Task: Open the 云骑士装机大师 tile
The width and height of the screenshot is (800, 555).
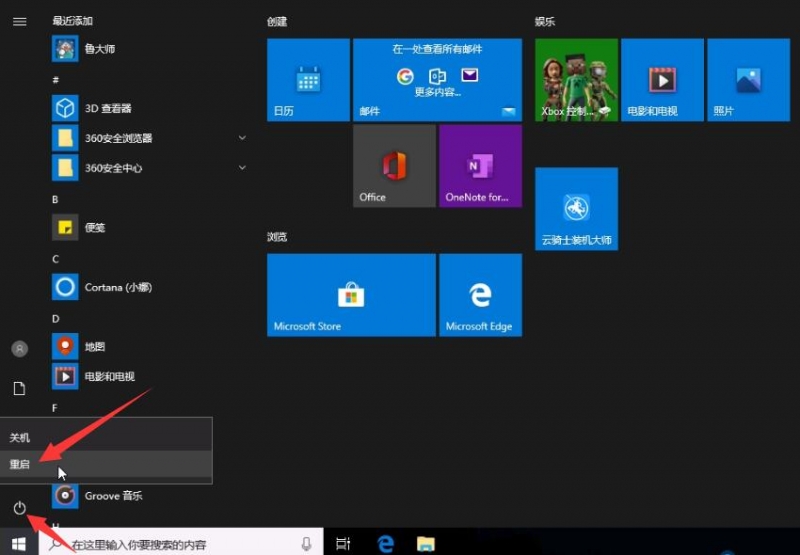Action: pyautogui.click(x=577, y=209)
